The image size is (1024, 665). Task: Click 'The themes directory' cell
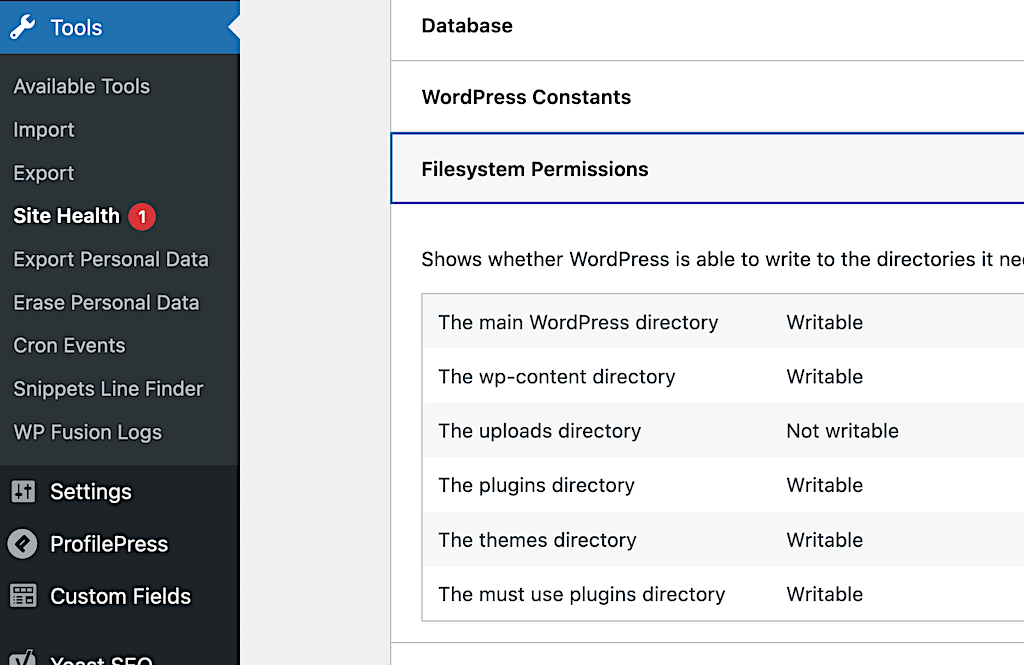pyautogui.click(x=537, y=540)
